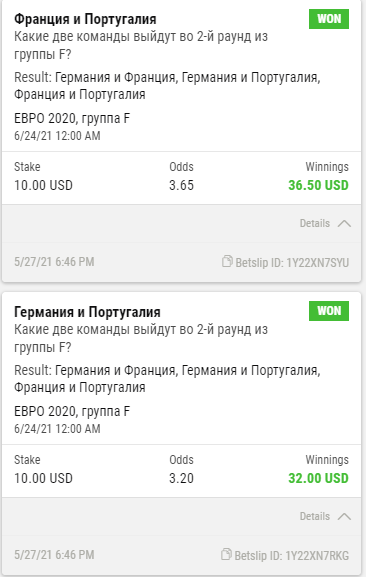Click 36.50 USD winnings amount
The height and width of the screenshot is (577, 366).
point(318,185)
